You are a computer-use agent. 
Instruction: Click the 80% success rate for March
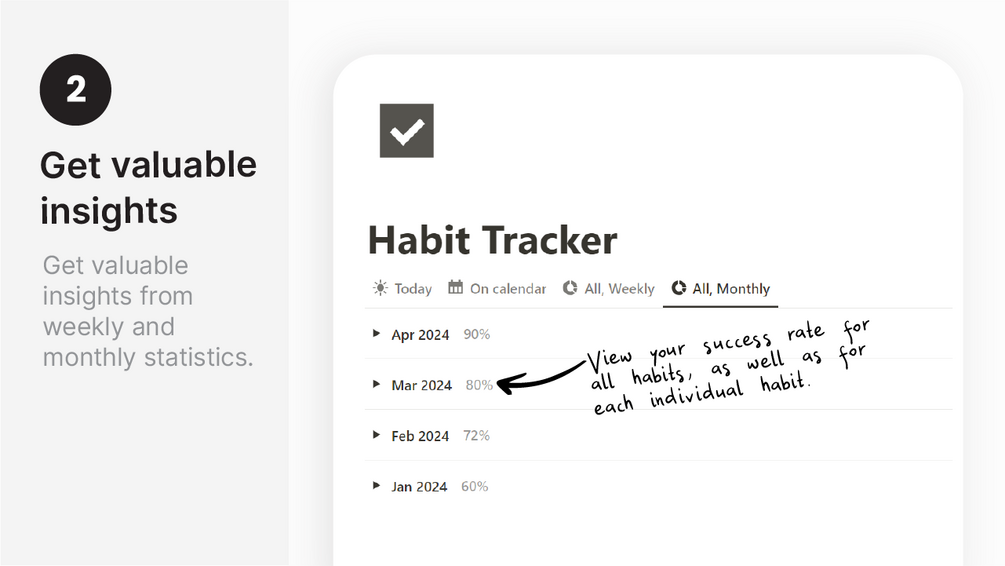click(x=479, y=385)
